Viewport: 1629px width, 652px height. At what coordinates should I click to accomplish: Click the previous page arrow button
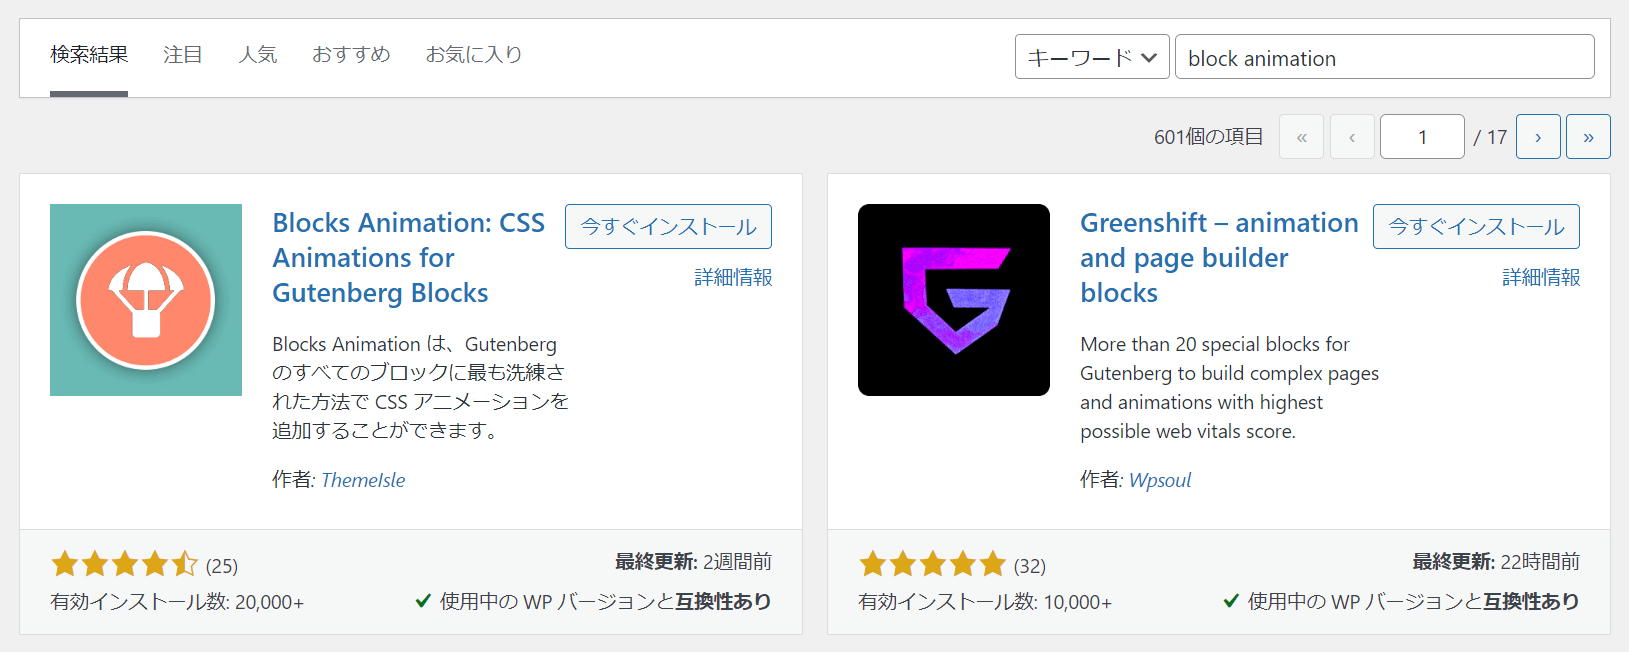tap(1352, 137)
